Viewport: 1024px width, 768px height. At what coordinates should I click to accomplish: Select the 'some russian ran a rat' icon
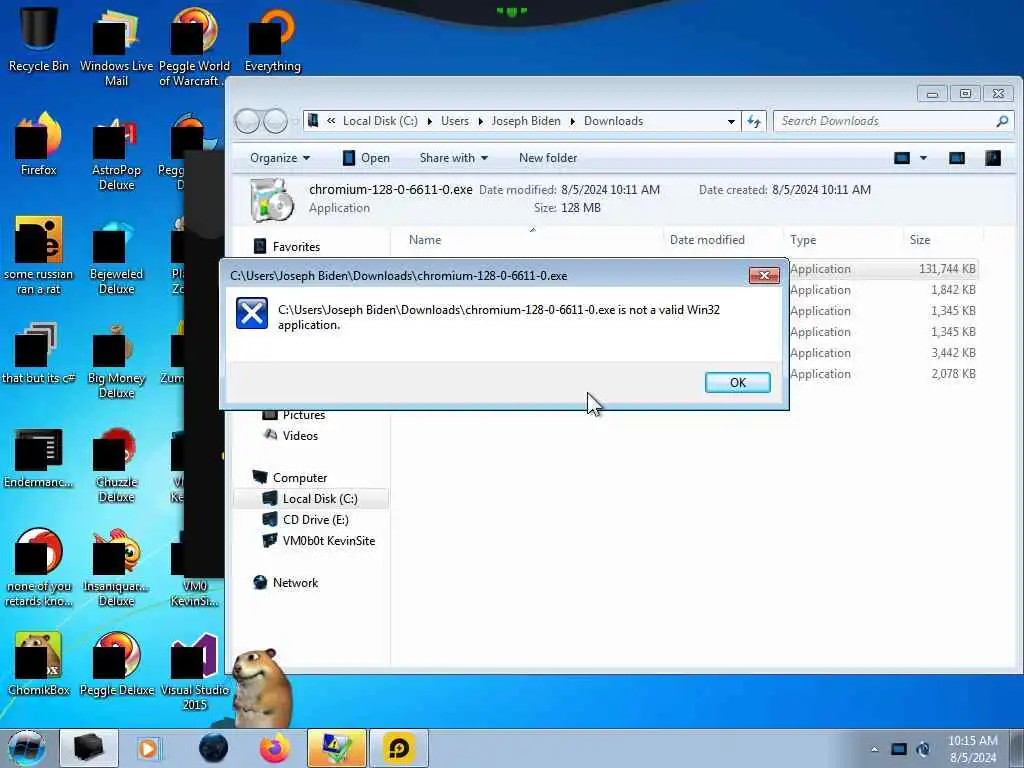(x=39, y=256)
